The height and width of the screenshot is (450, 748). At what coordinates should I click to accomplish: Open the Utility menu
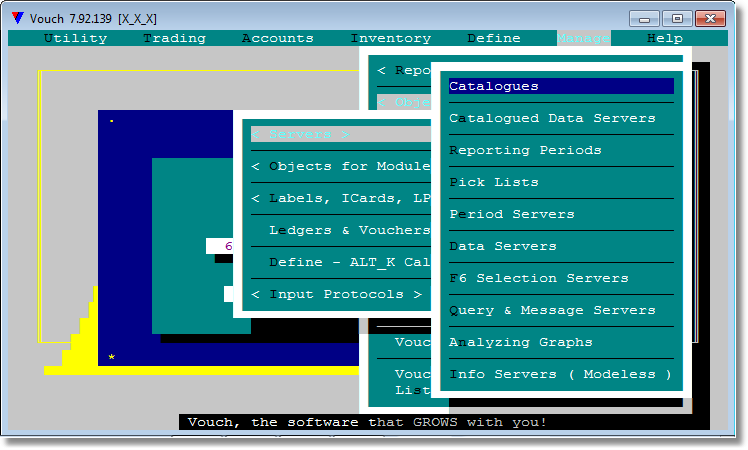75,38
